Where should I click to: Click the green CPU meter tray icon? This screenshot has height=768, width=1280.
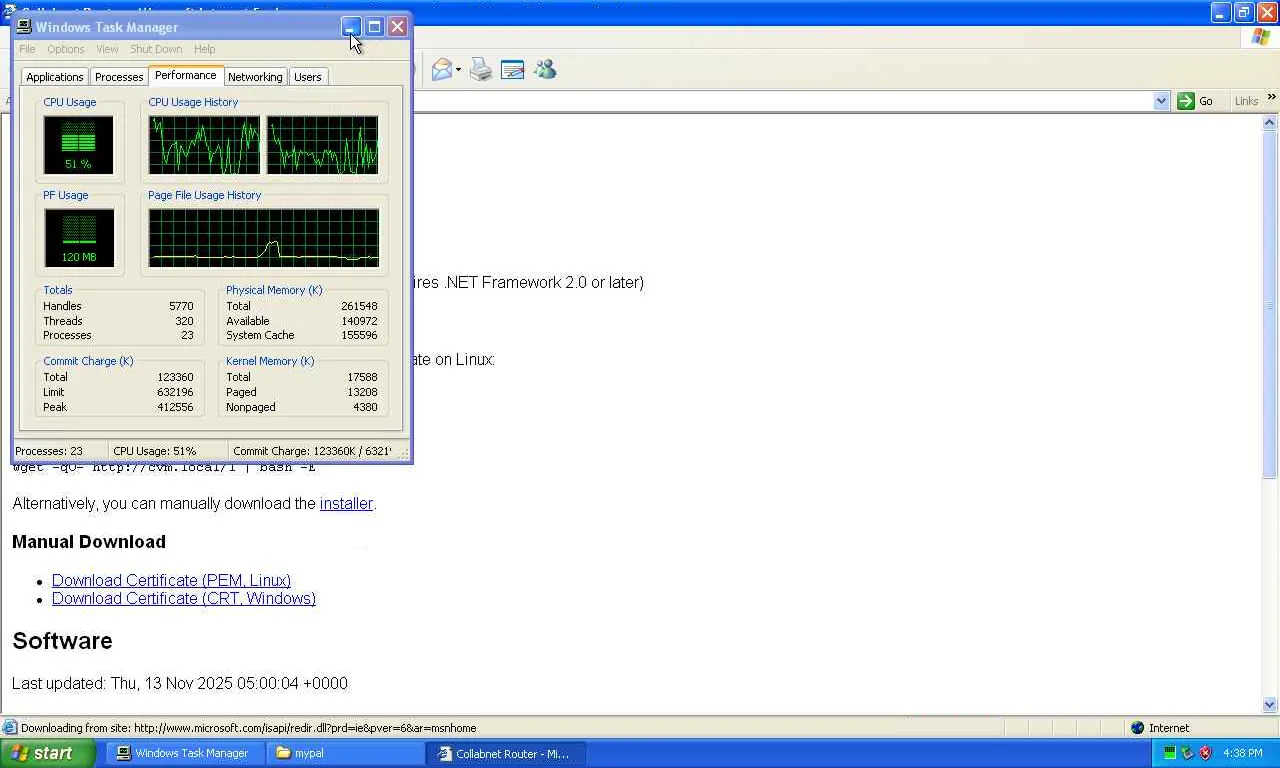(x=1169, y=753)
